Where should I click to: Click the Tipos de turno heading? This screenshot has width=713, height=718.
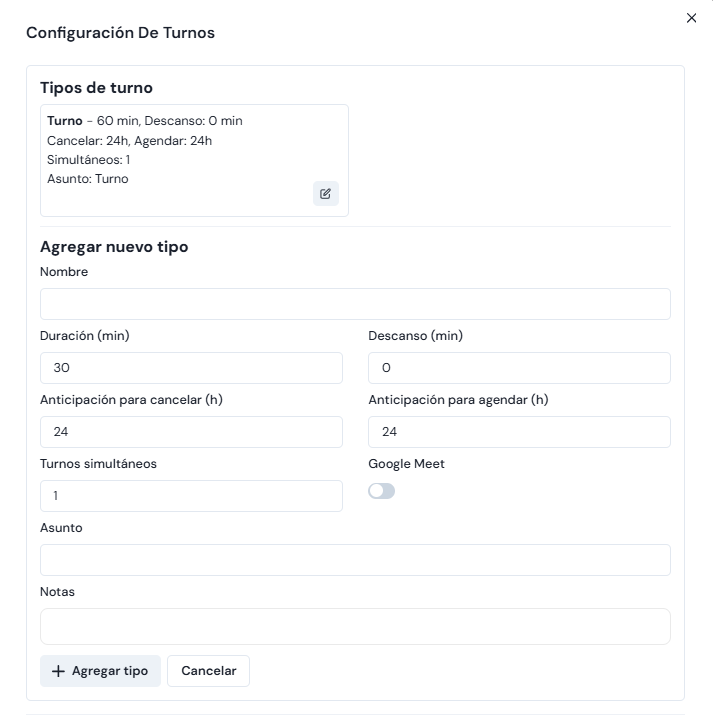tap(96, 88)
